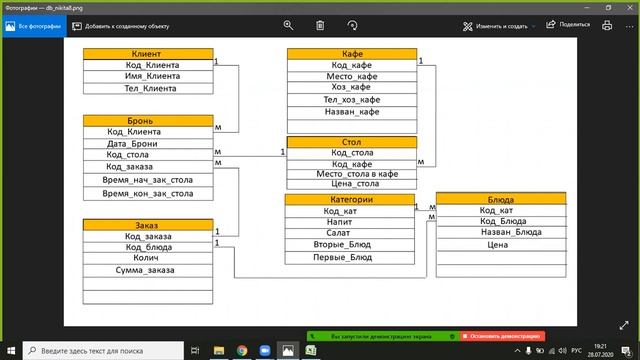Click the Напит field
The height and width of the screenshot is (360, 640).
350,222
